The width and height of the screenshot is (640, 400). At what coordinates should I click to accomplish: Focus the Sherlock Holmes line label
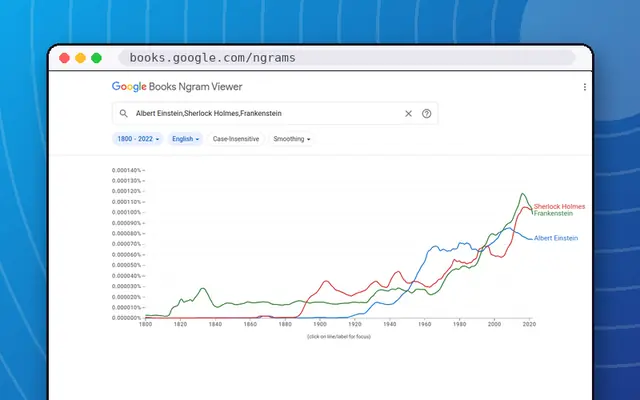[x=559, y=207]
